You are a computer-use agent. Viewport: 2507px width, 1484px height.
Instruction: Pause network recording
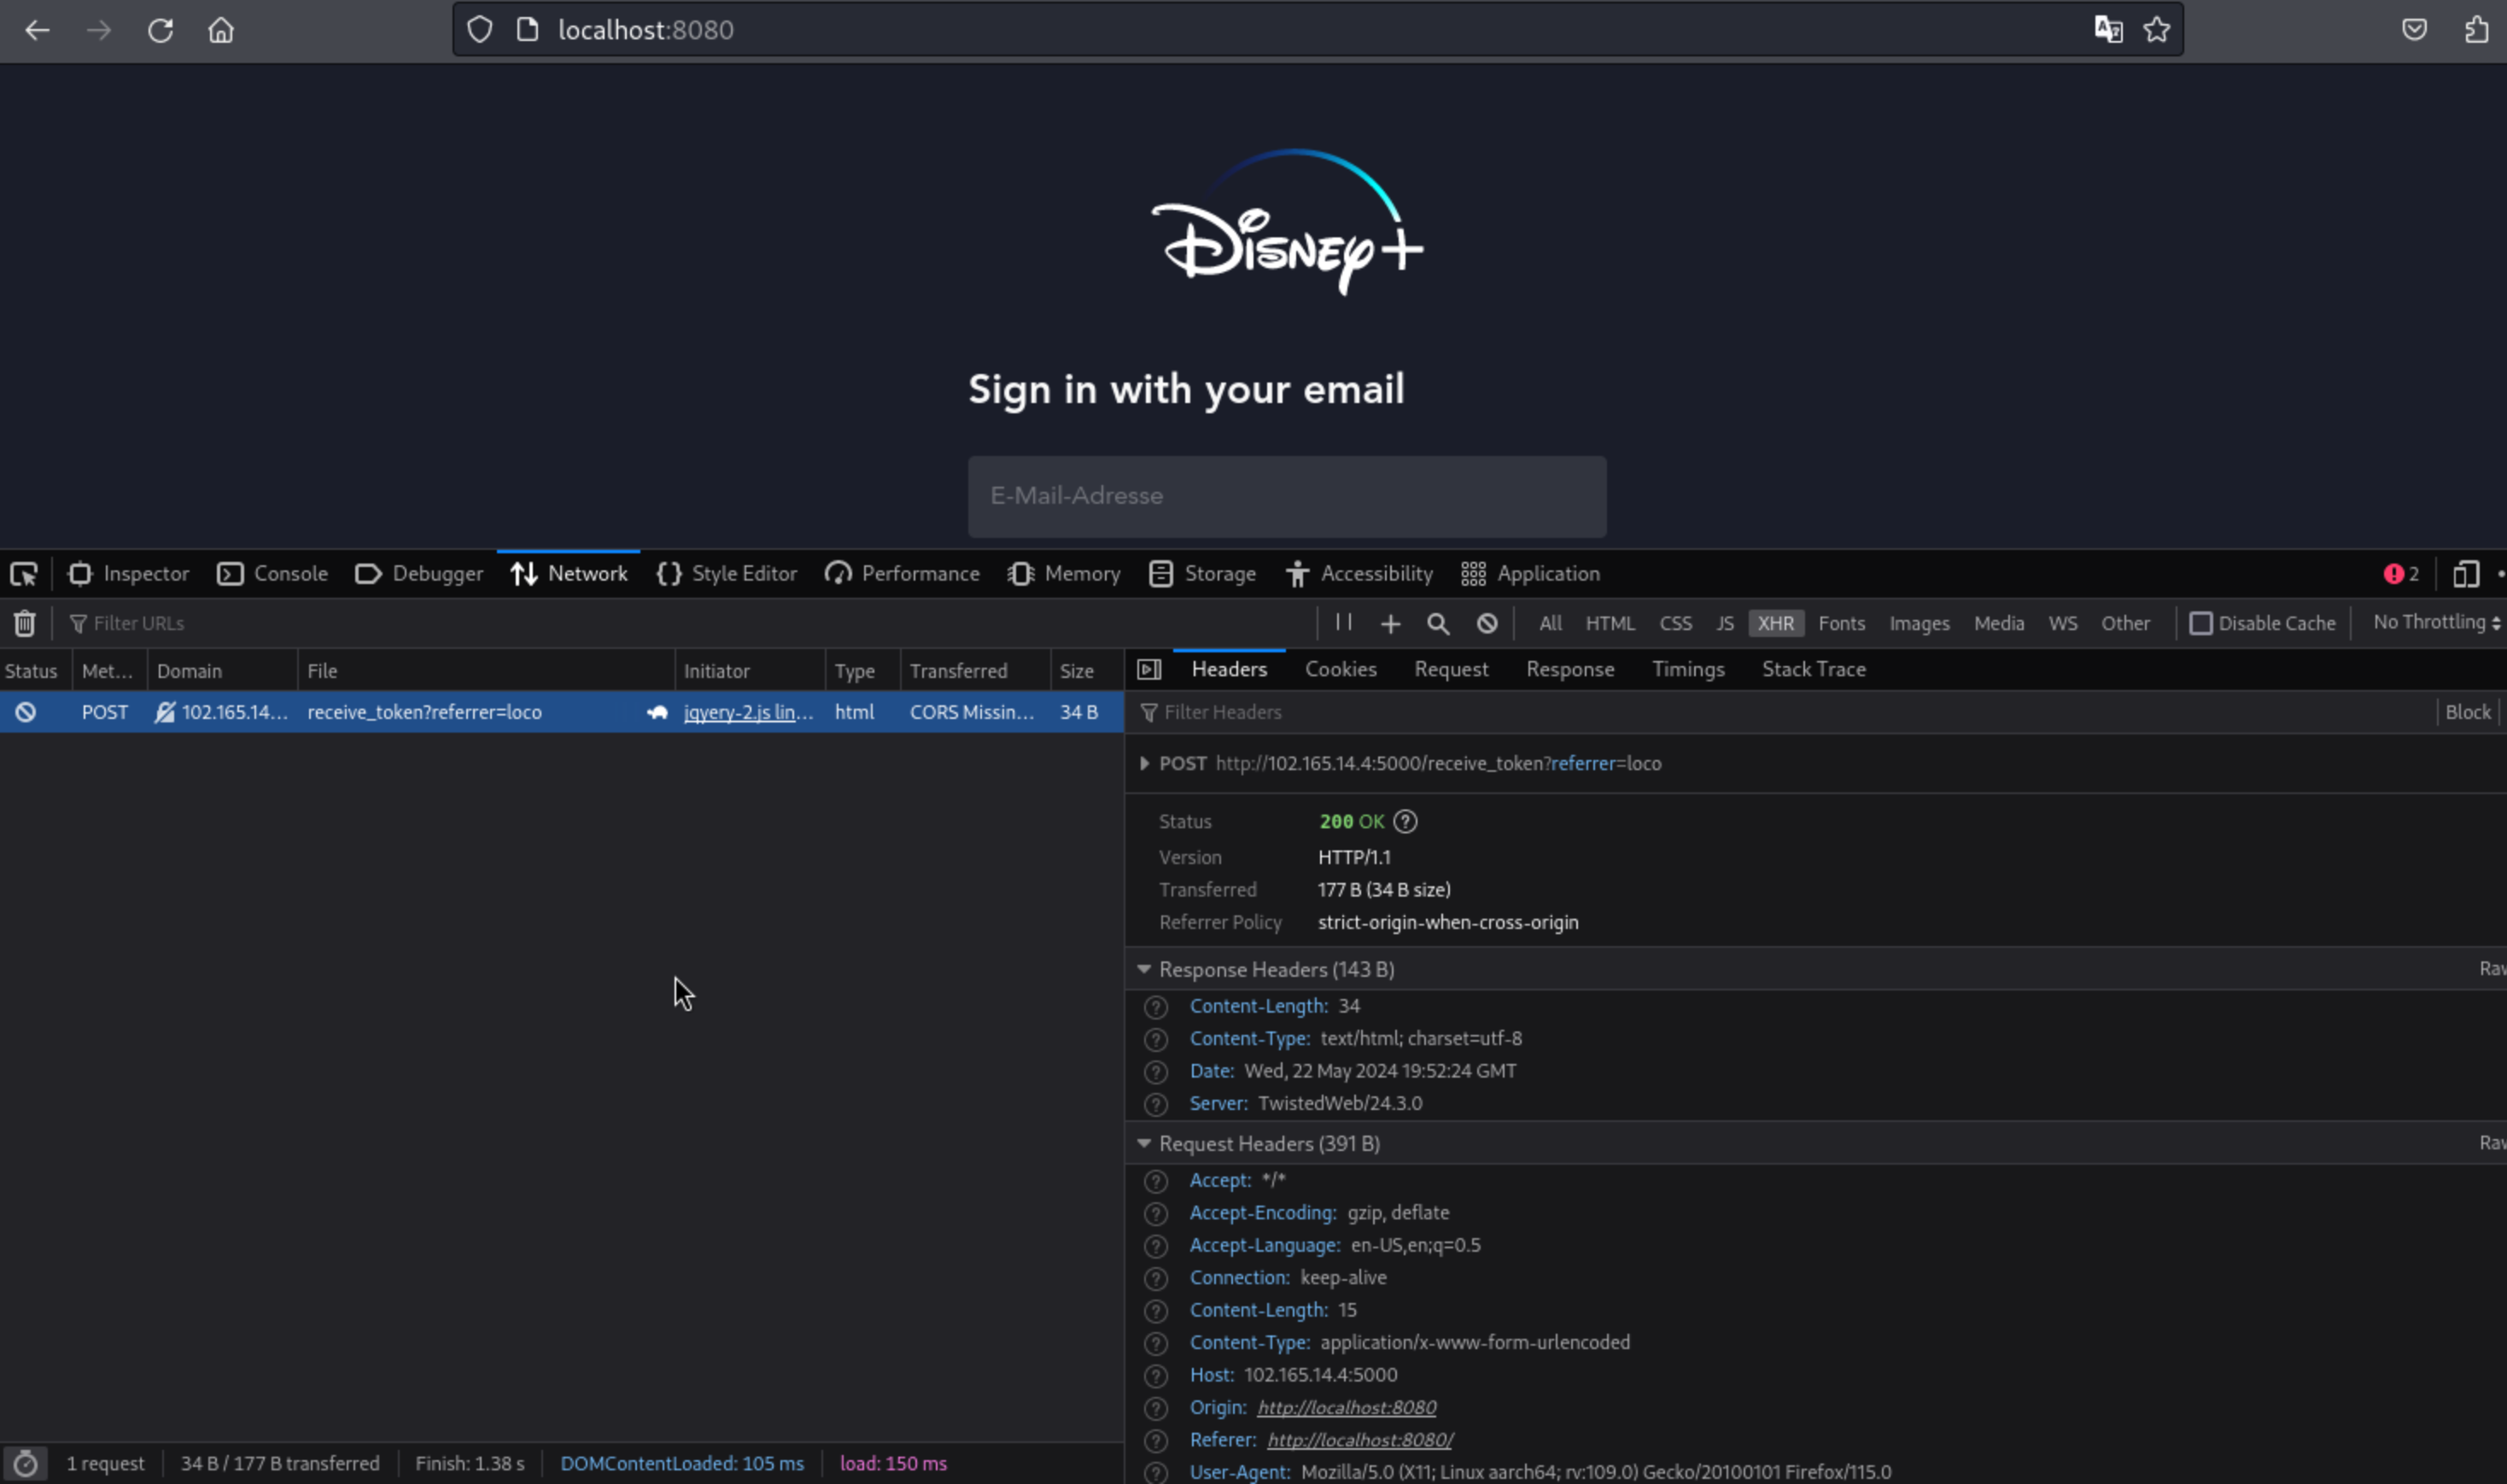click(x=1343, y=623)
